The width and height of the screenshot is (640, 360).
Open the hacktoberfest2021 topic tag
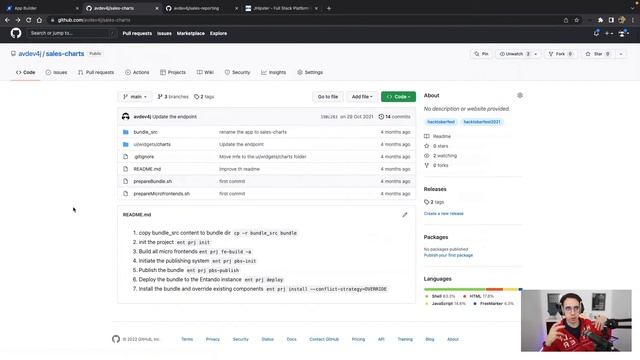pyautogui.click(x=482, y=122)
